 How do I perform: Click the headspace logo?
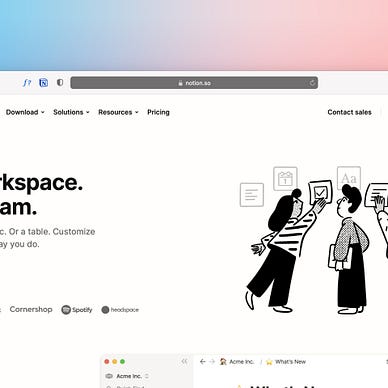pos(120,310)
